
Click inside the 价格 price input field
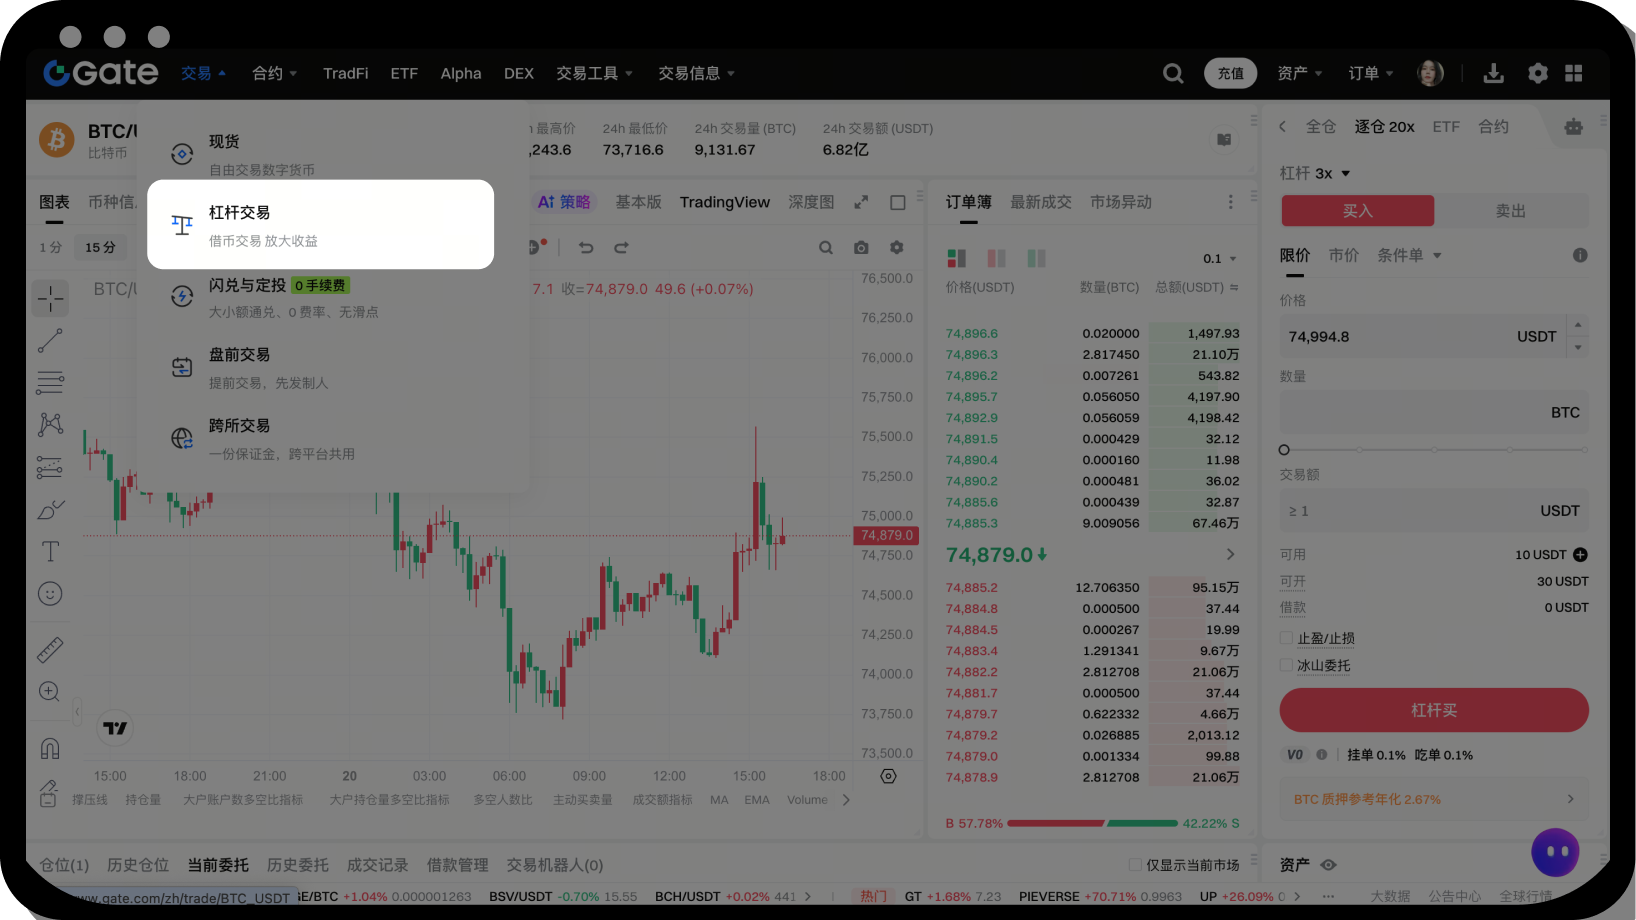[x=1400, y=336]
